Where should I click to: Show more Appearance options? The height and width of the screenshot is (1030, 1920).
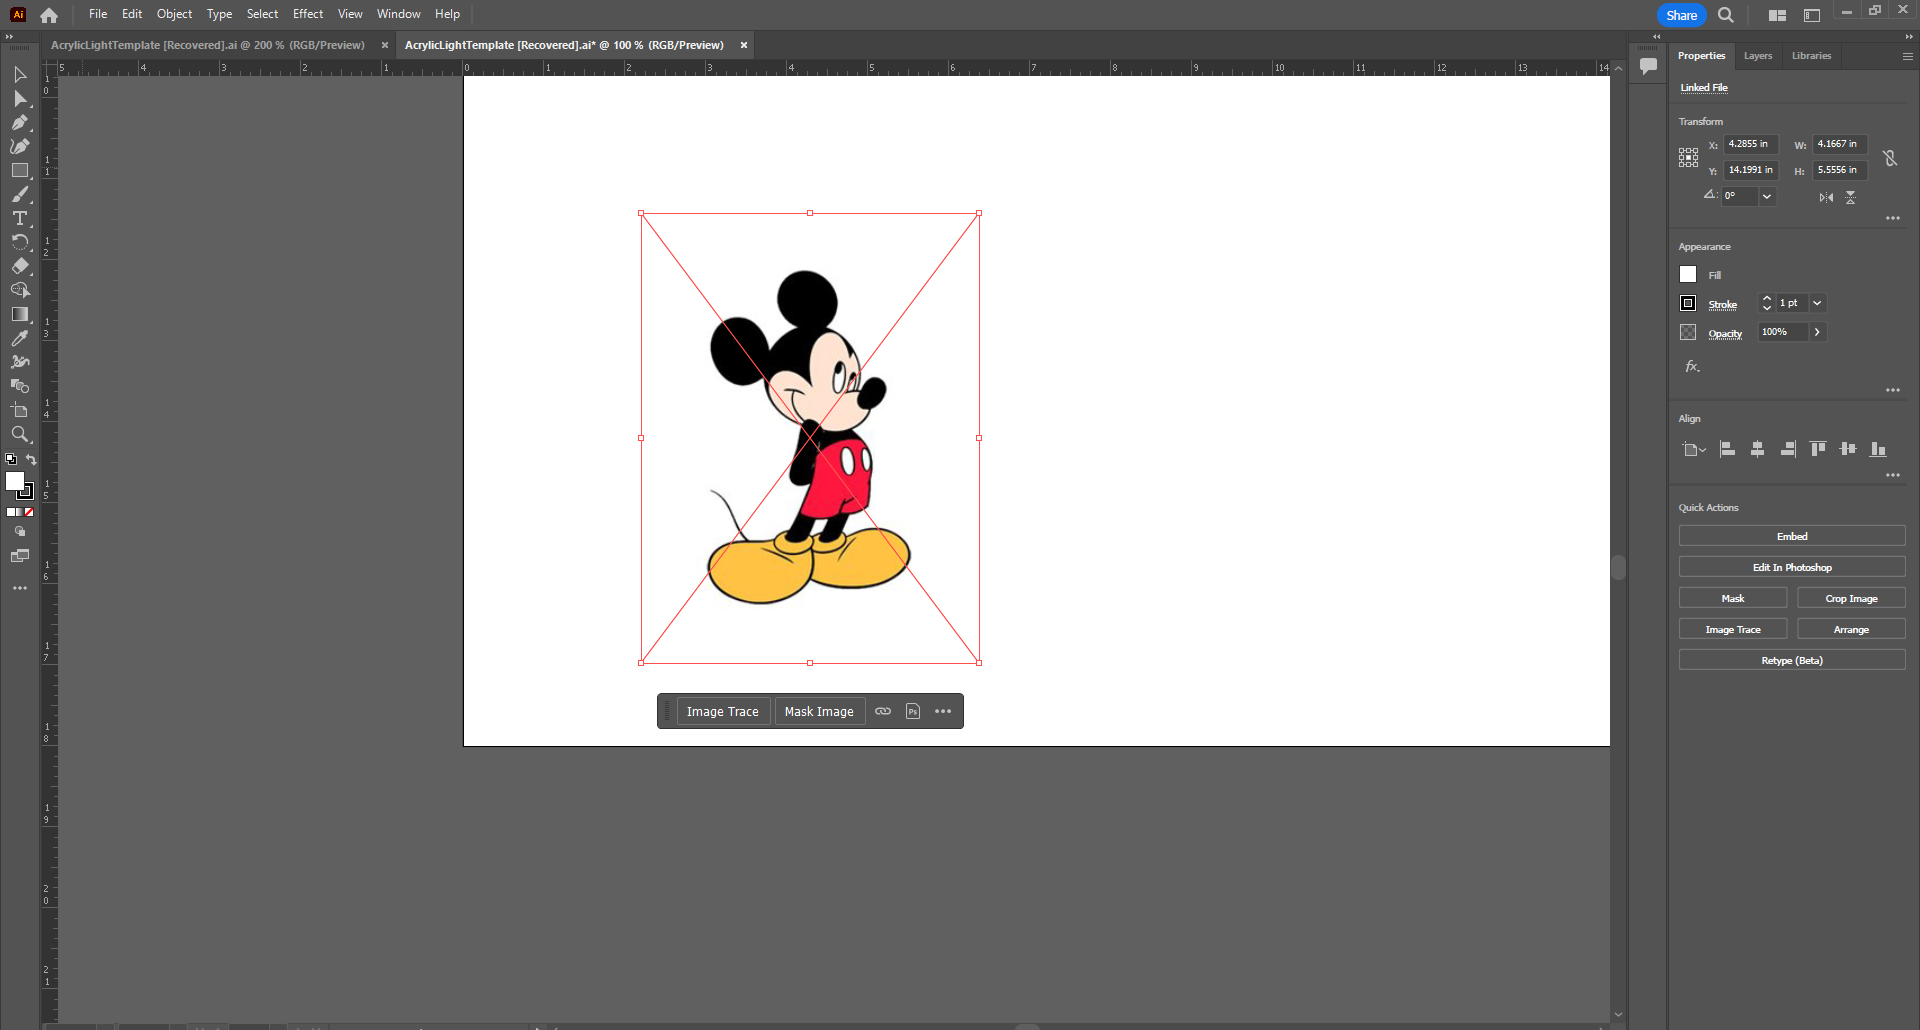click(x=1893, y=390)
